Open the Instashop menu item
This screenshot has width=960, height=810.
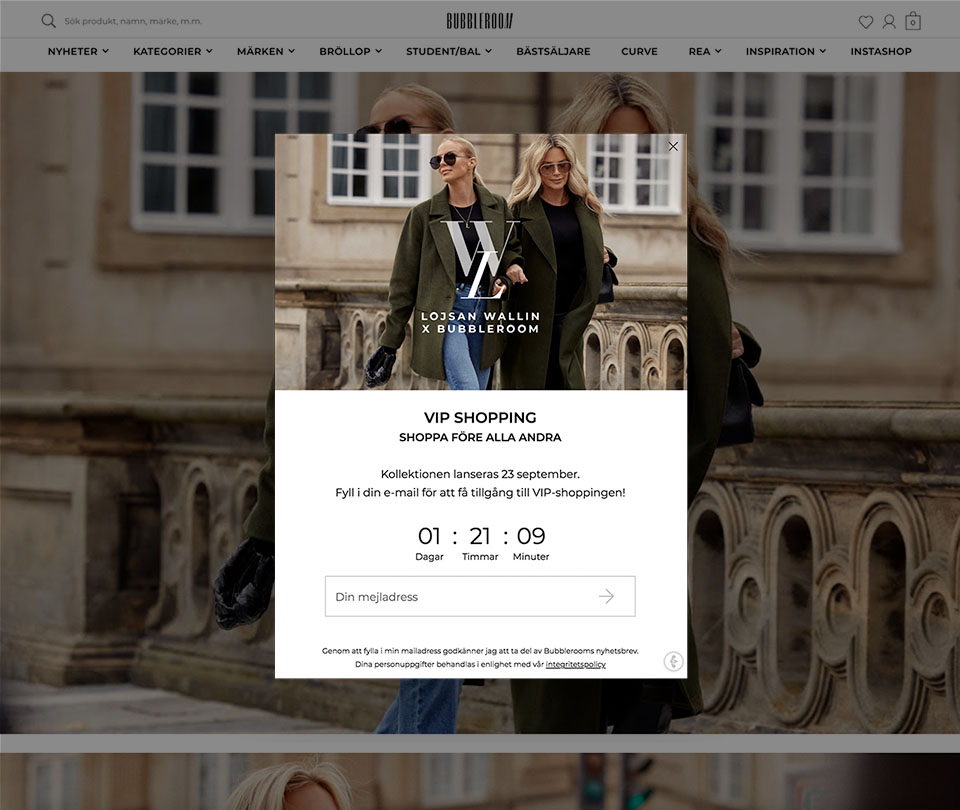881,51
